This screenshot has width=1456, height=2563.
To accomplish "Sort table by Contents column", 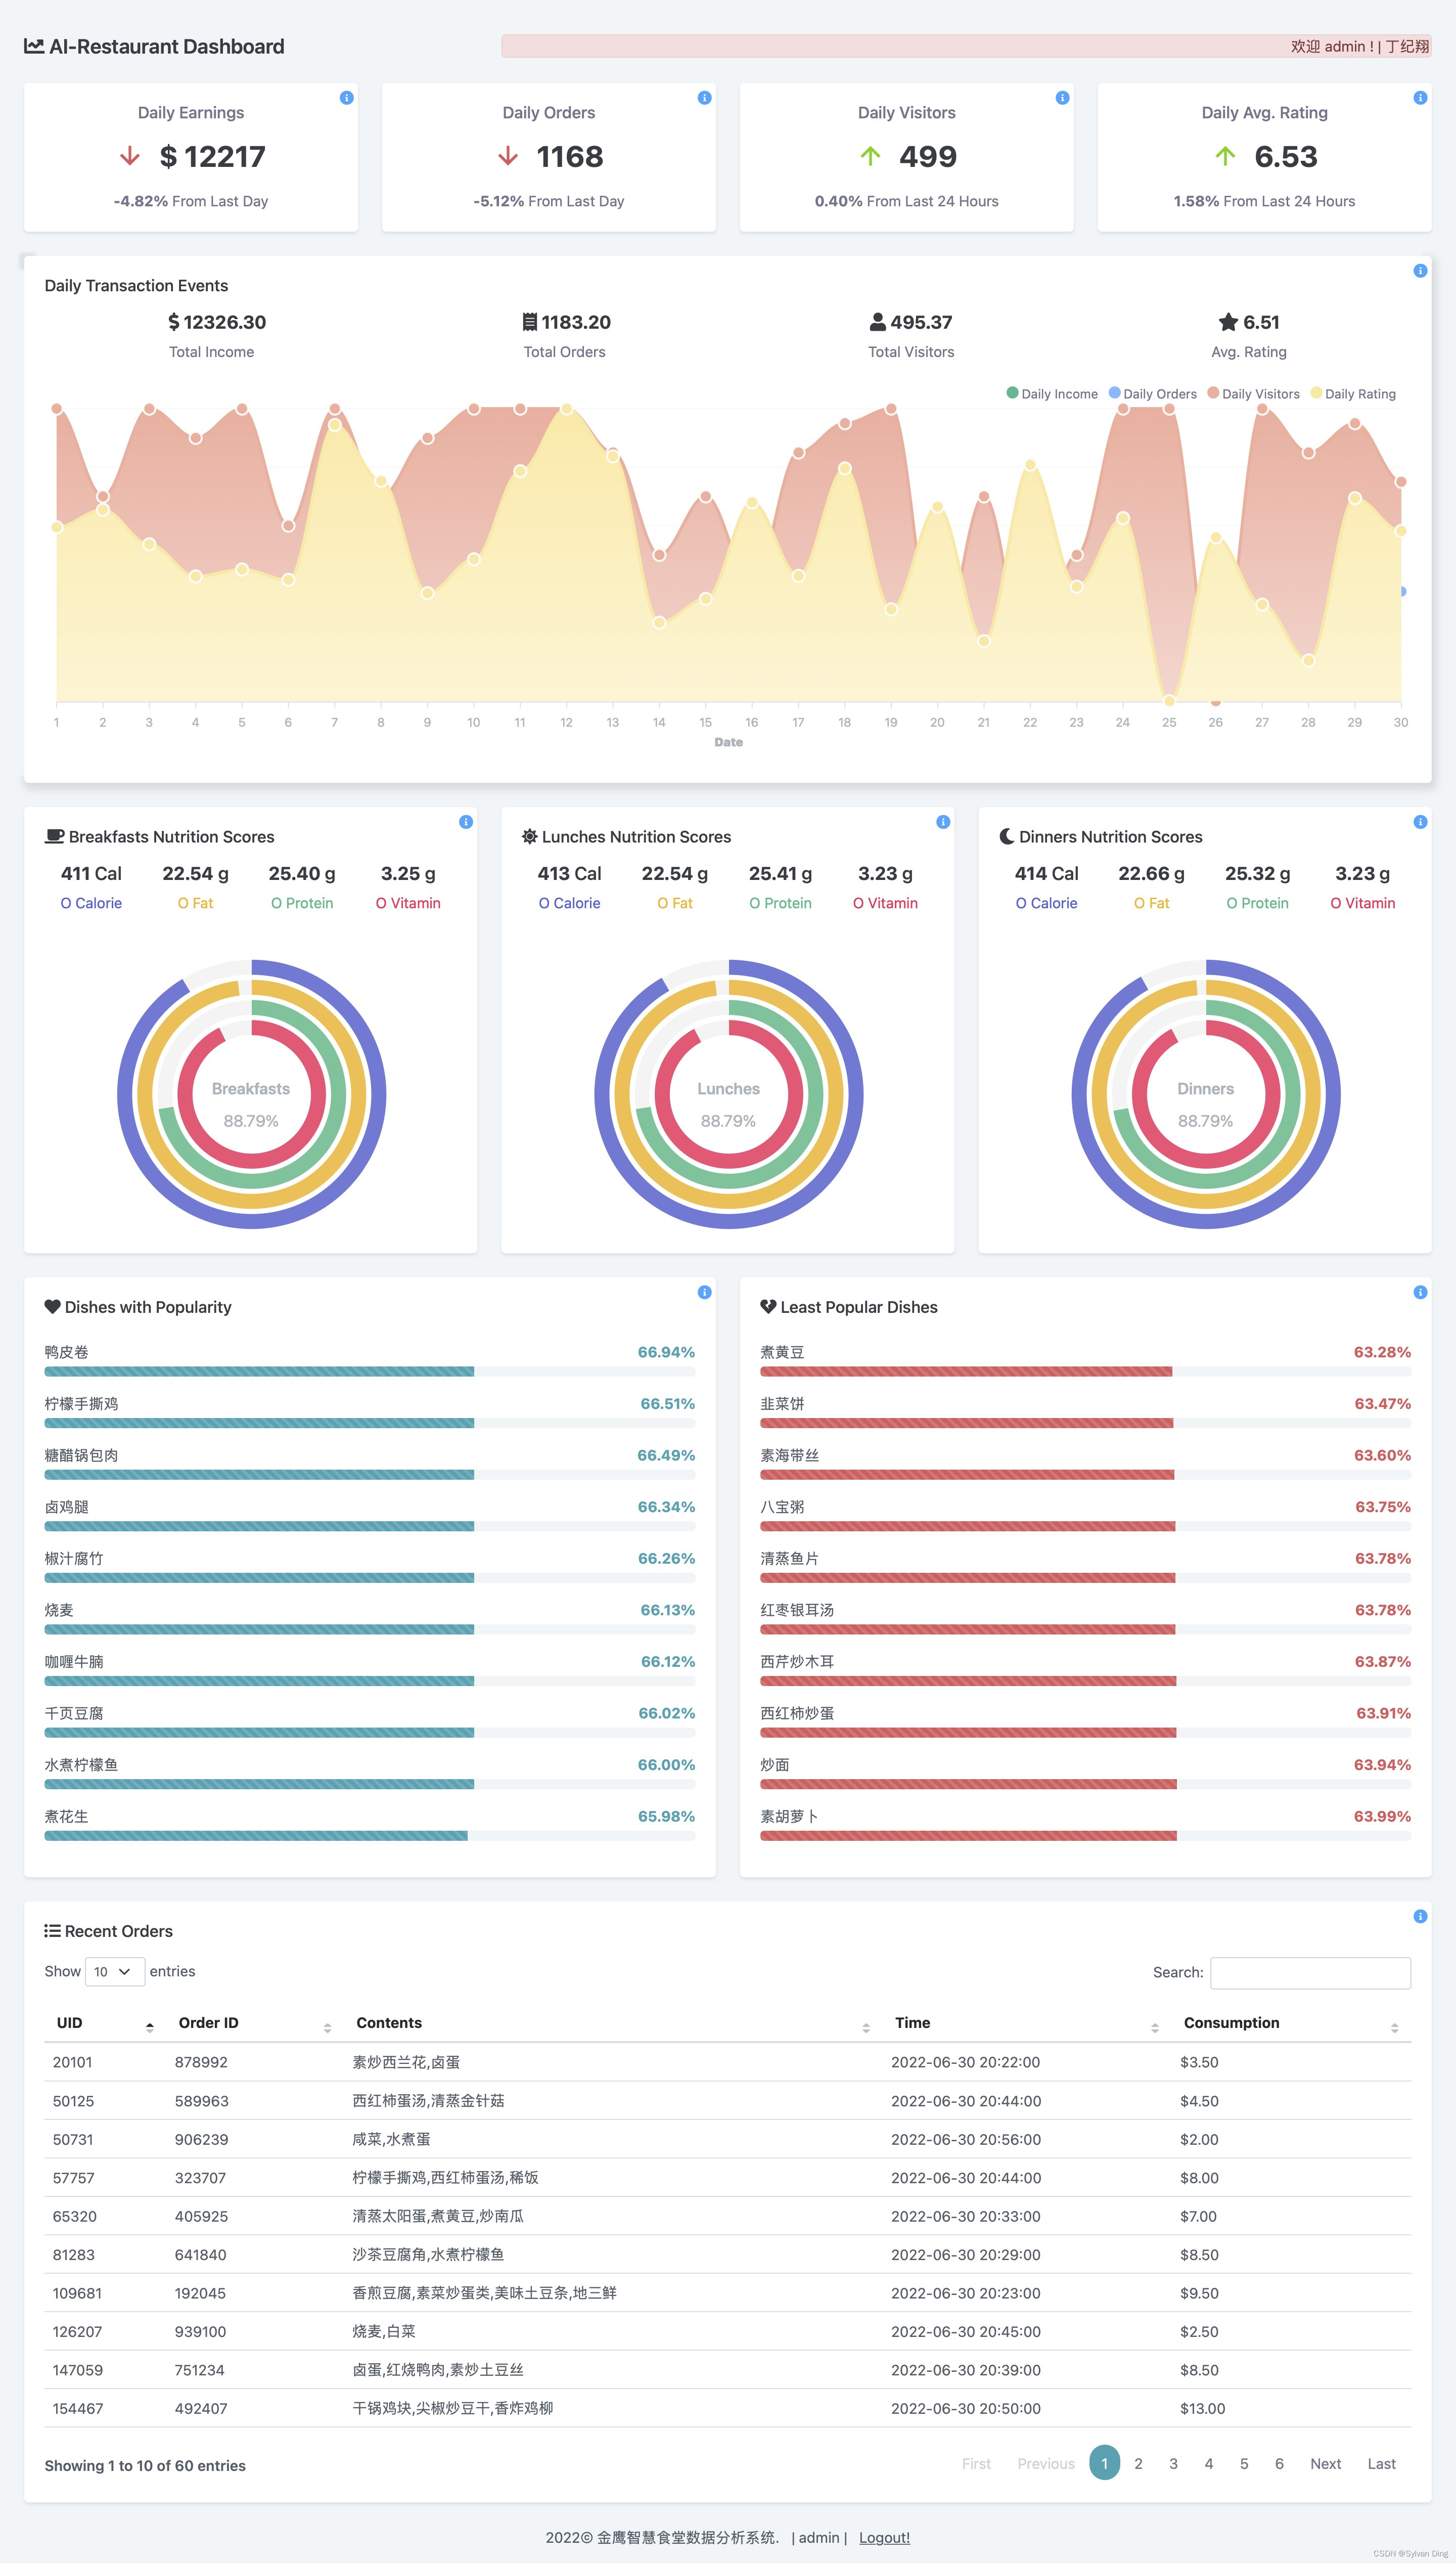I will tap(612, 2023).
